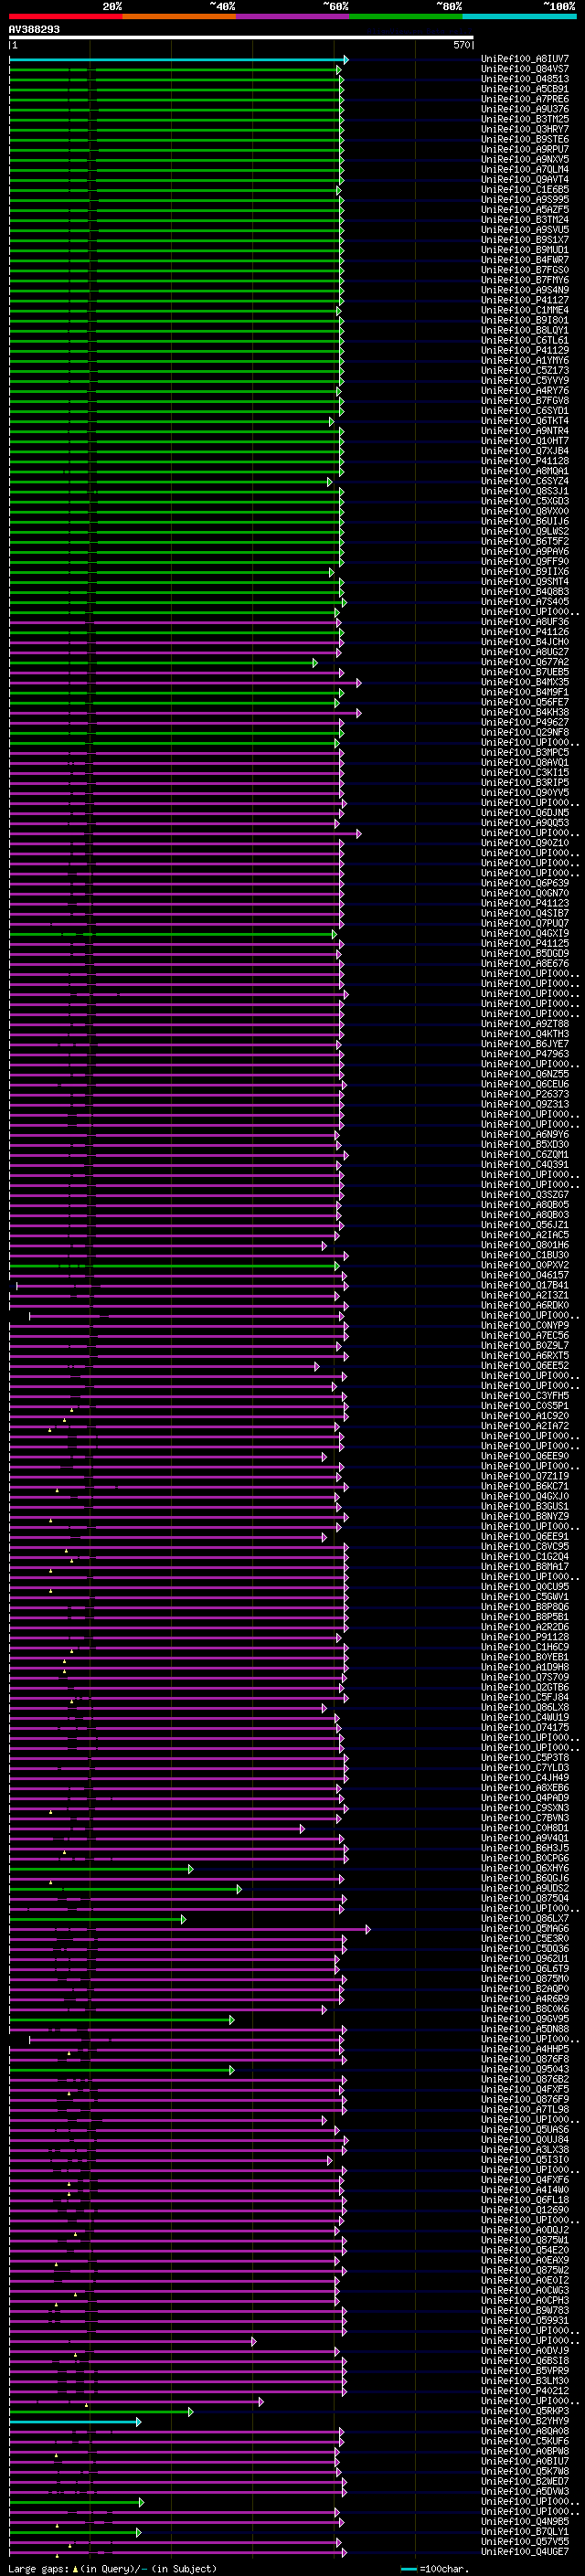The height and width of the screenshot is (2576, 585).
Task: Click the UniRef100_B8LQY1 entry
Action: click(525, 330)
